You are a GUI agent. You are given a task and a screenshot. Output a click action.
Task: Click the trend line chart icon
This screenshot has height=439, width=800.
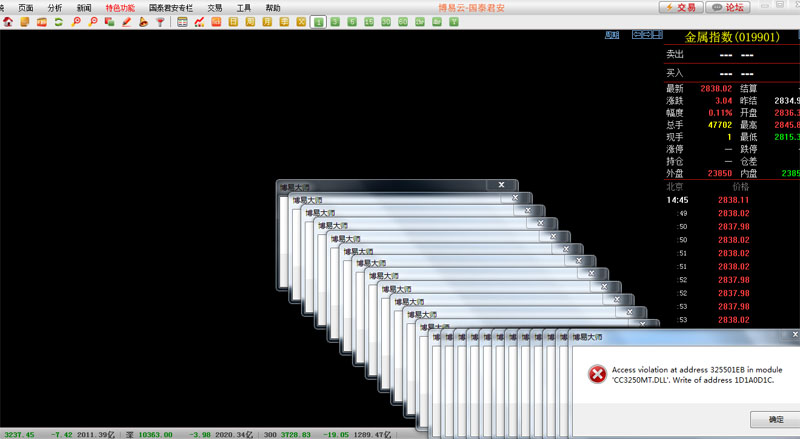199,22
